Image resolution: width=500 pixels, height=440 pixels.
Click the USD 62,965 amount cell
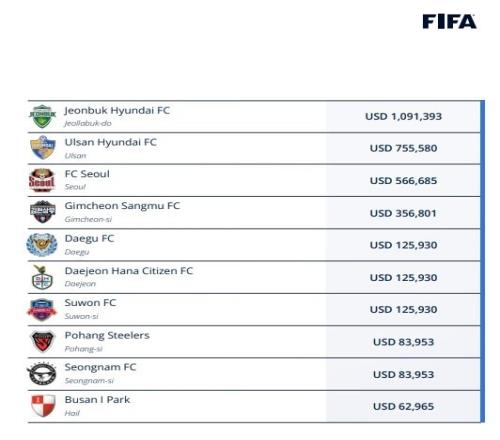pyautogui.click(x=403, y=406)
